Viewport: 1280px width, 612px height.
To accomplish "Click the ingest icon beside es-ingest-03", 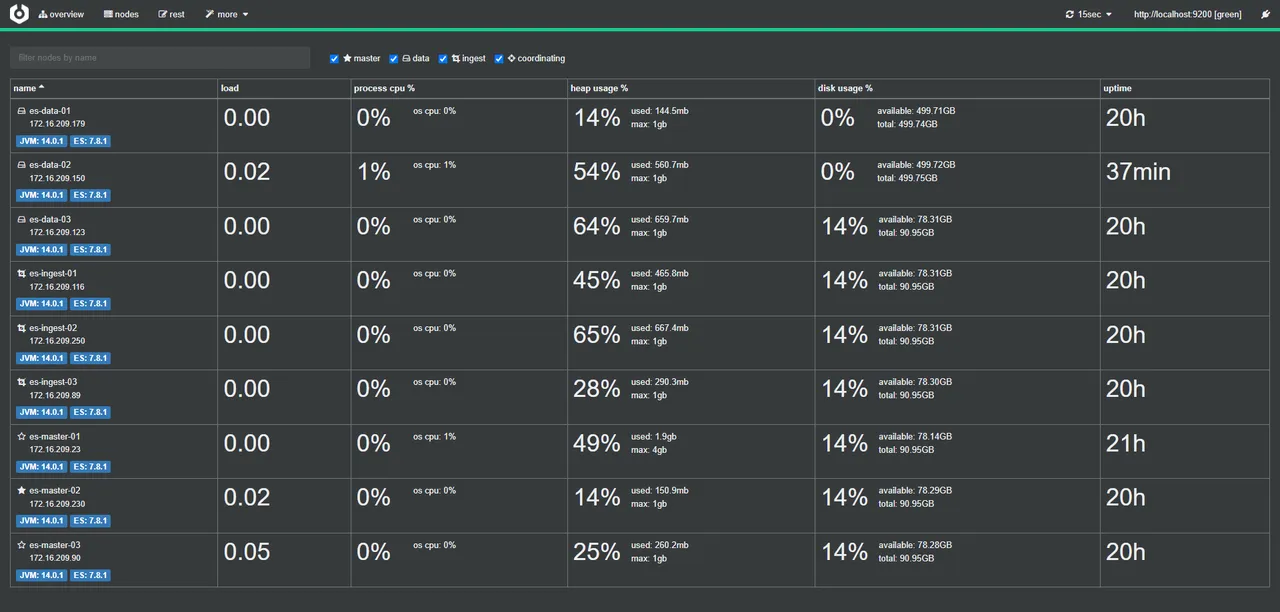I will (21, 382).
